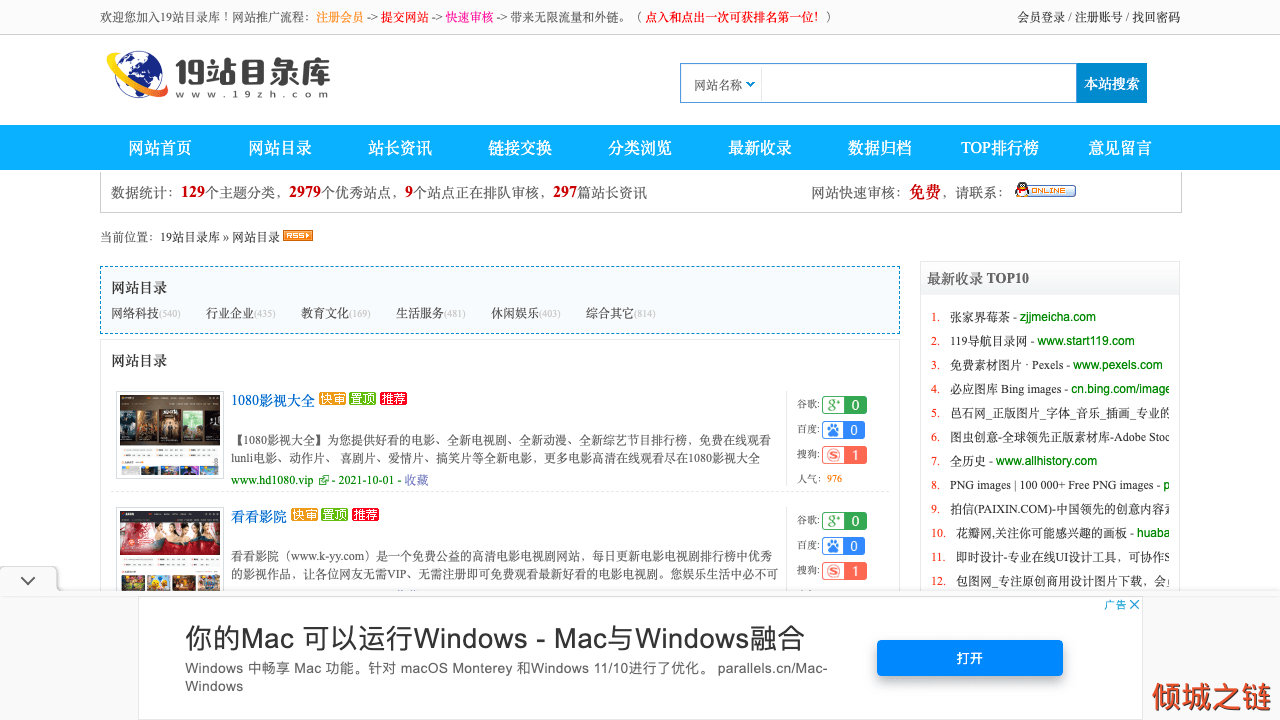This screenshot has height=720, width=1280.
Task: Click the 本站搜索 search button
Action: point(1112,83)
